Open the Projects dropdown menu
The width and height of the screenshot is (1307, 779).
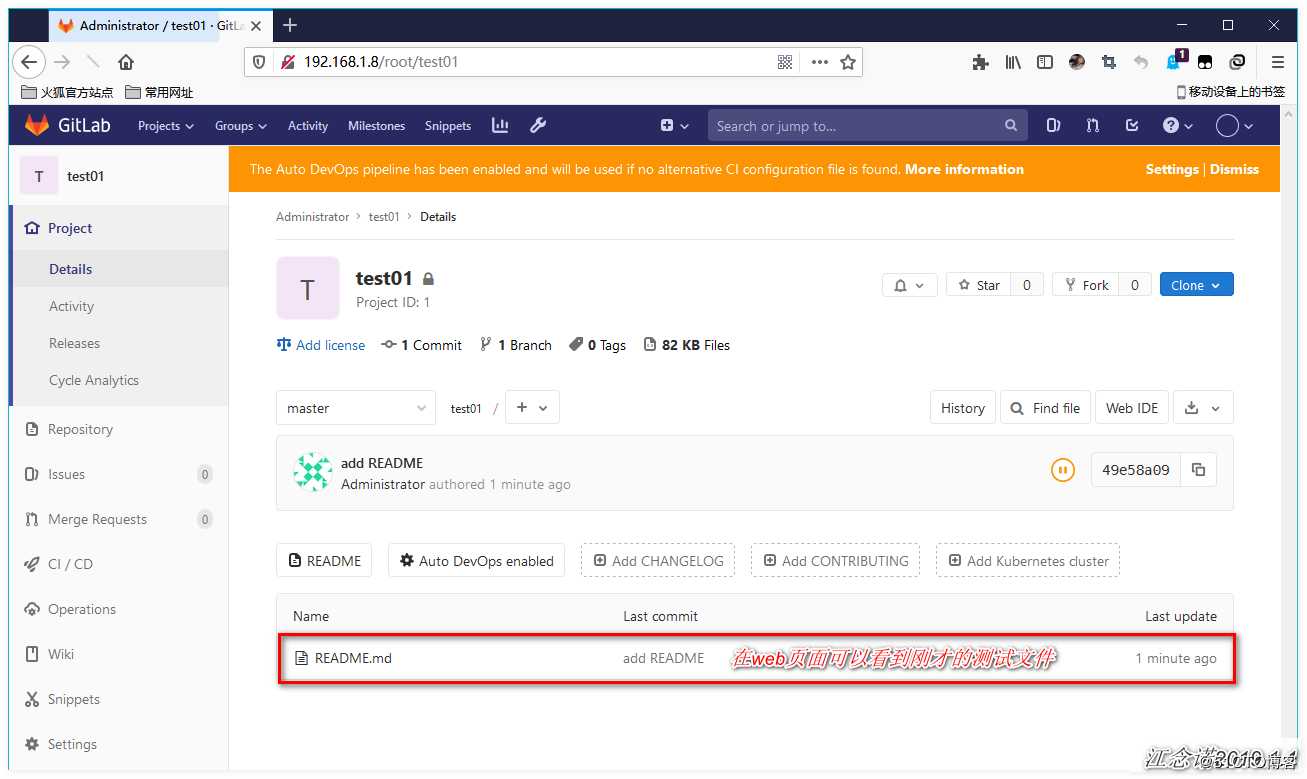pyautogui.click(x=166, y=126)
